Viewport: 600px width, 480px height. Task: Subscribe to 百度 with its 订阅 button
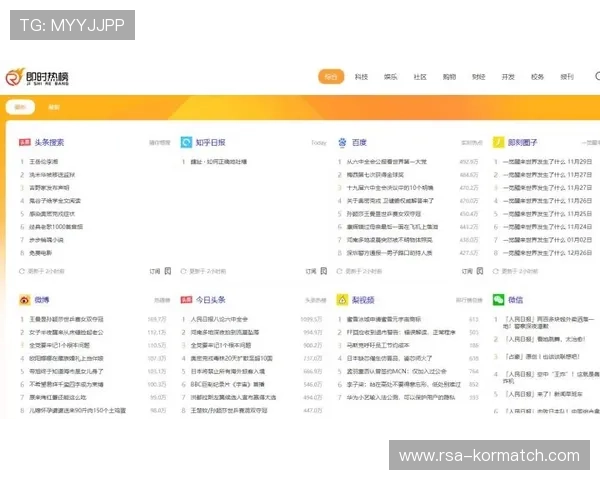(472, 271)
